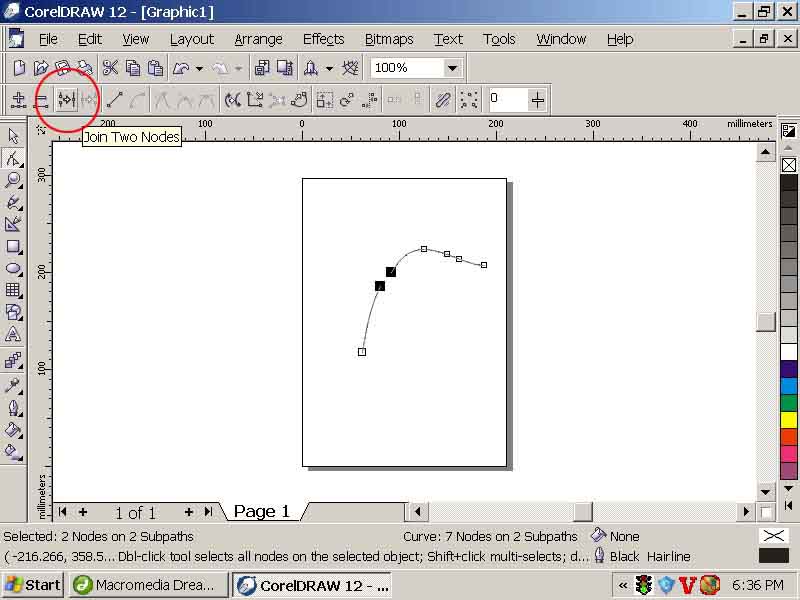Viewport: 800px width, 600px height.
Task: Expand the color palette flyout at bottom
Action: click(x=788, y=506)
